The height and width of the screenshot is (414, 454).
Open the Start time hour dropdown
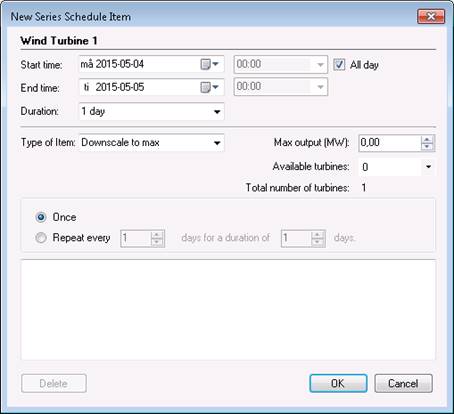tap(320, 64)
